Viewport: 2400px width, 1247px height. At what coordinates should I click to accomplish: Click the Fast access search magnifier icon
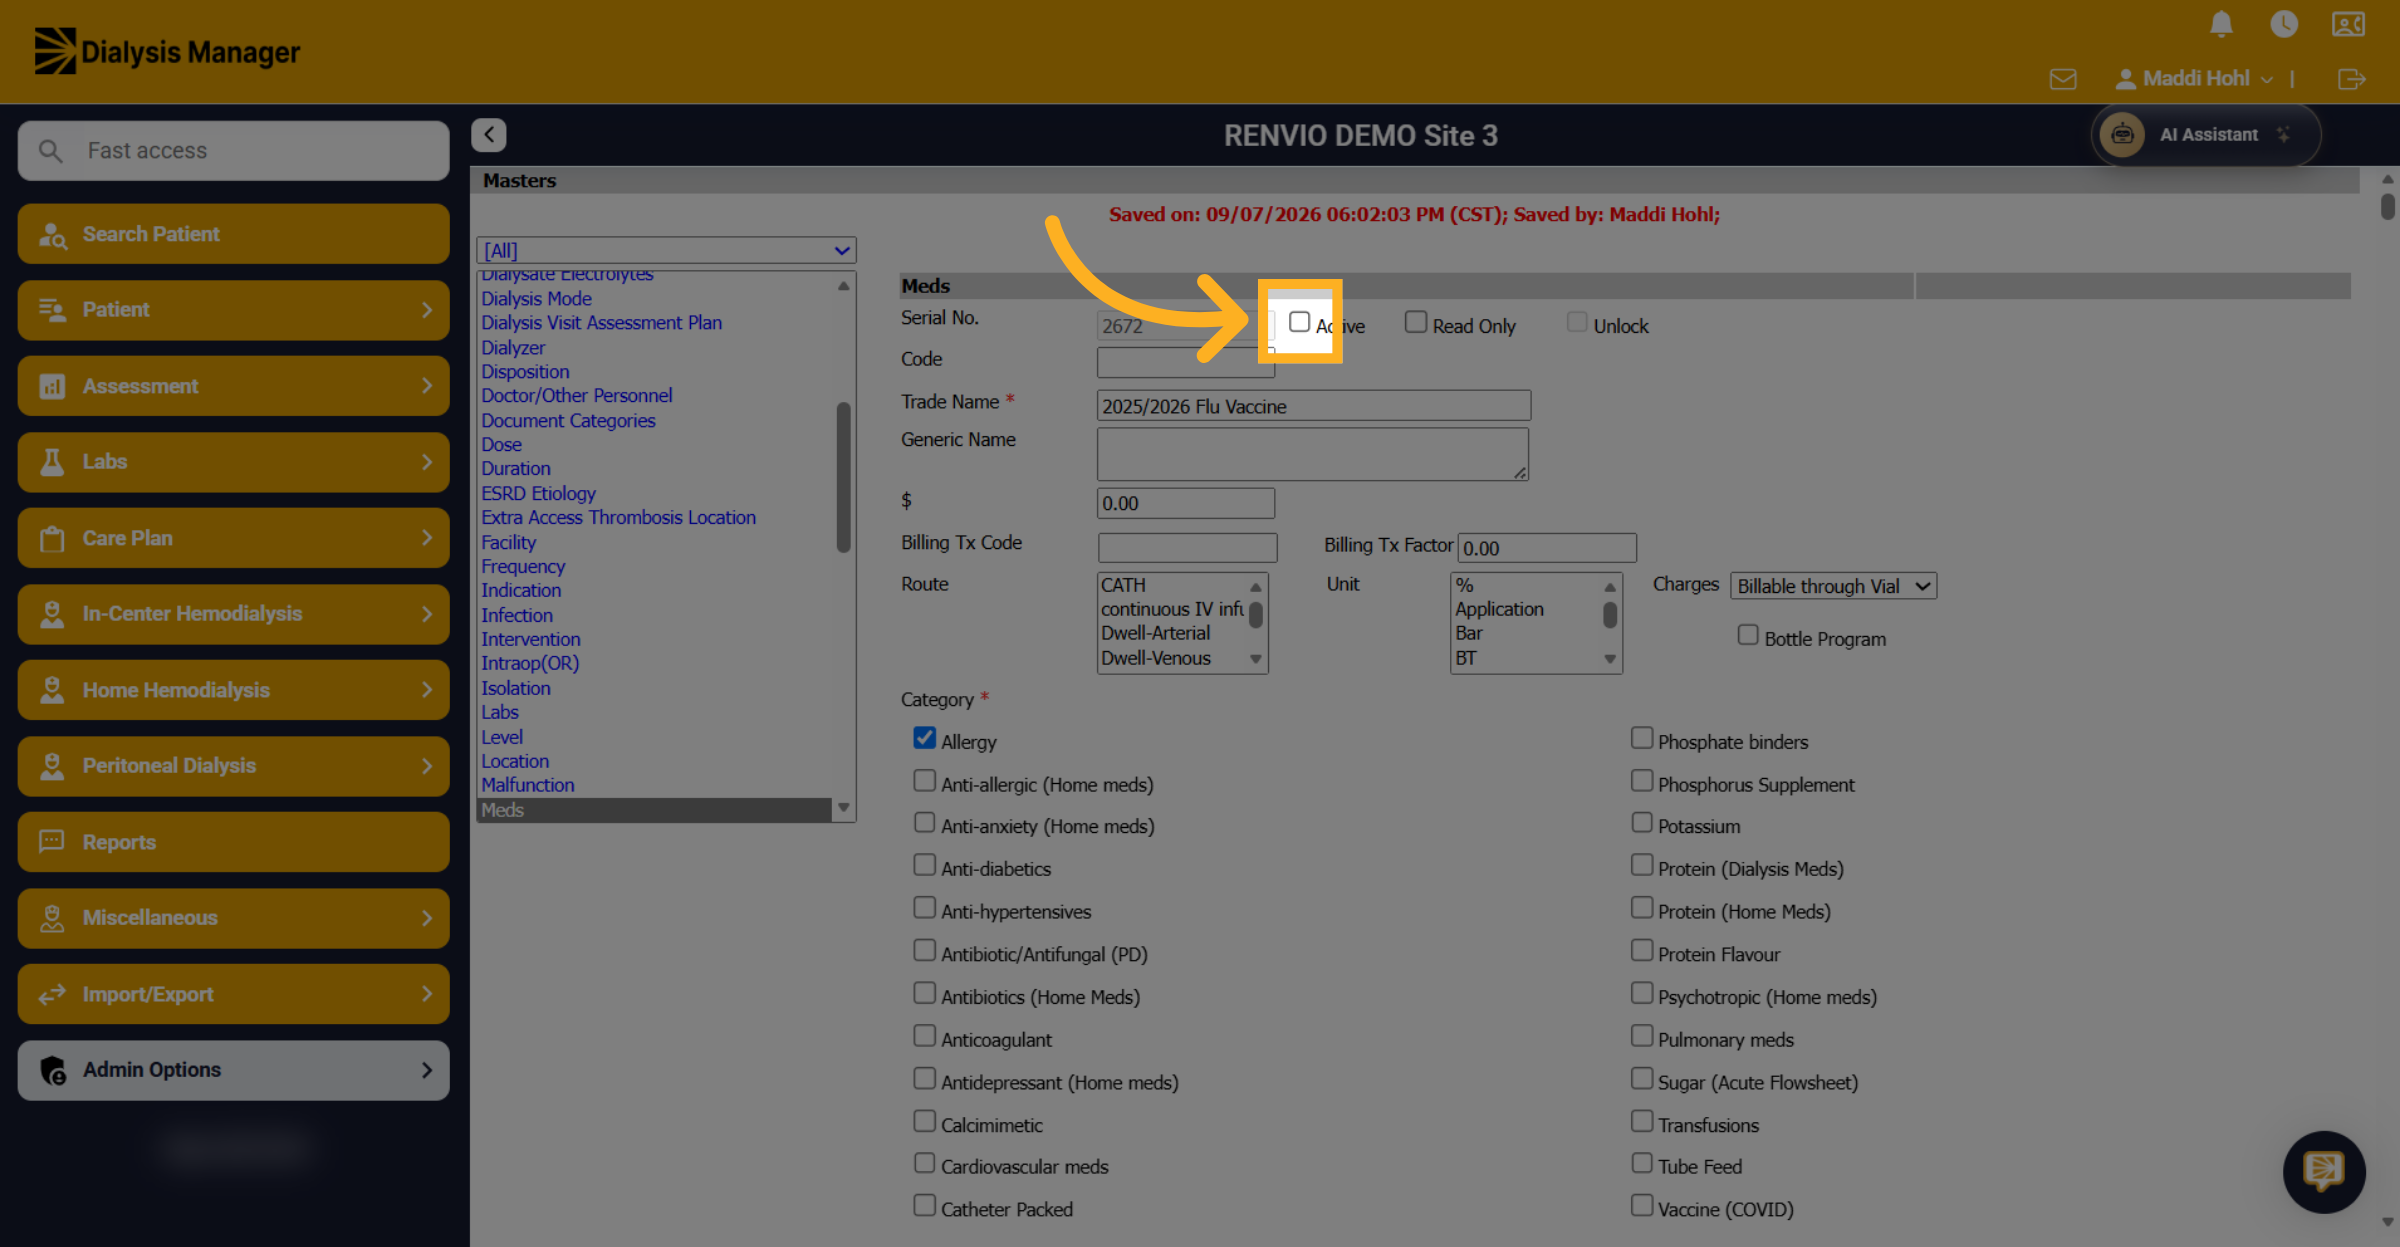pyautogui.click(x=50, y=151)
